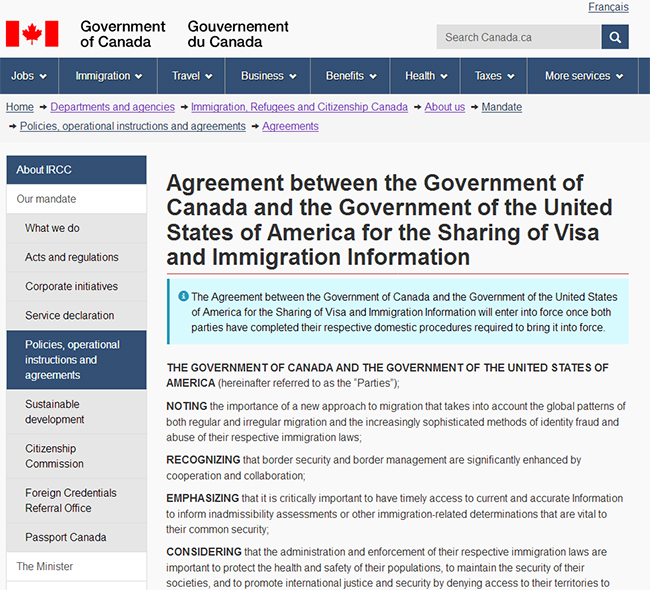Open Citizenship Commission sidebar item
Viewport: 650px width, 590px height.
76,456
